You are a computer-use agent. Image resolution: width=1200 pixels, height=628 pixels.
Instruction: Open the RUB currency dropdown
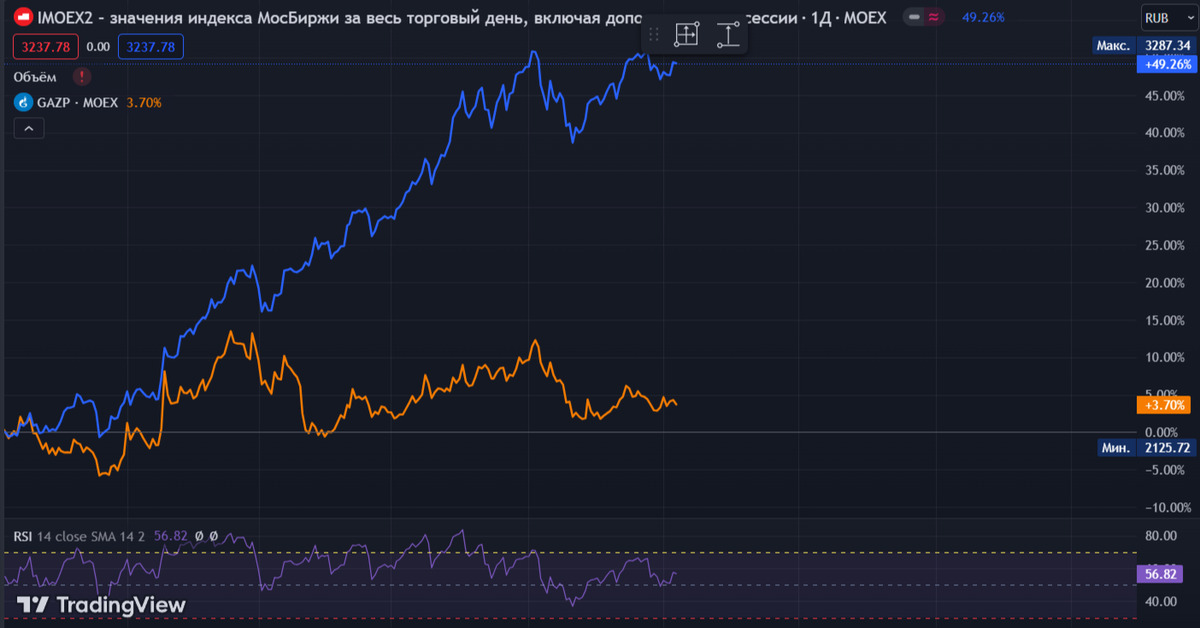1168,17
